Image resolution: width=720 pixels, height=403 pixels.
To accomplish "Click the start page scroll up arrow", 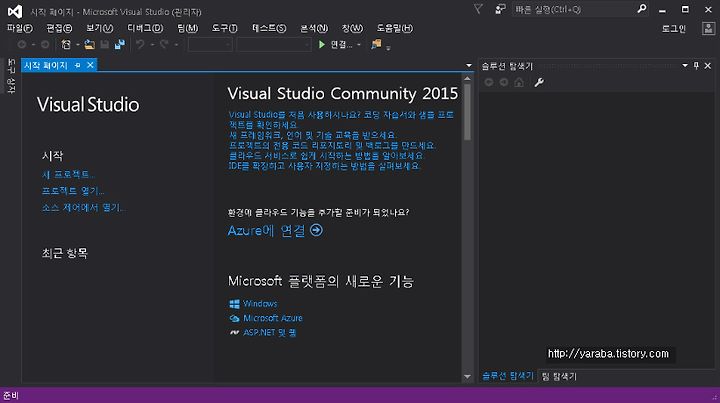I will point(467,78).
